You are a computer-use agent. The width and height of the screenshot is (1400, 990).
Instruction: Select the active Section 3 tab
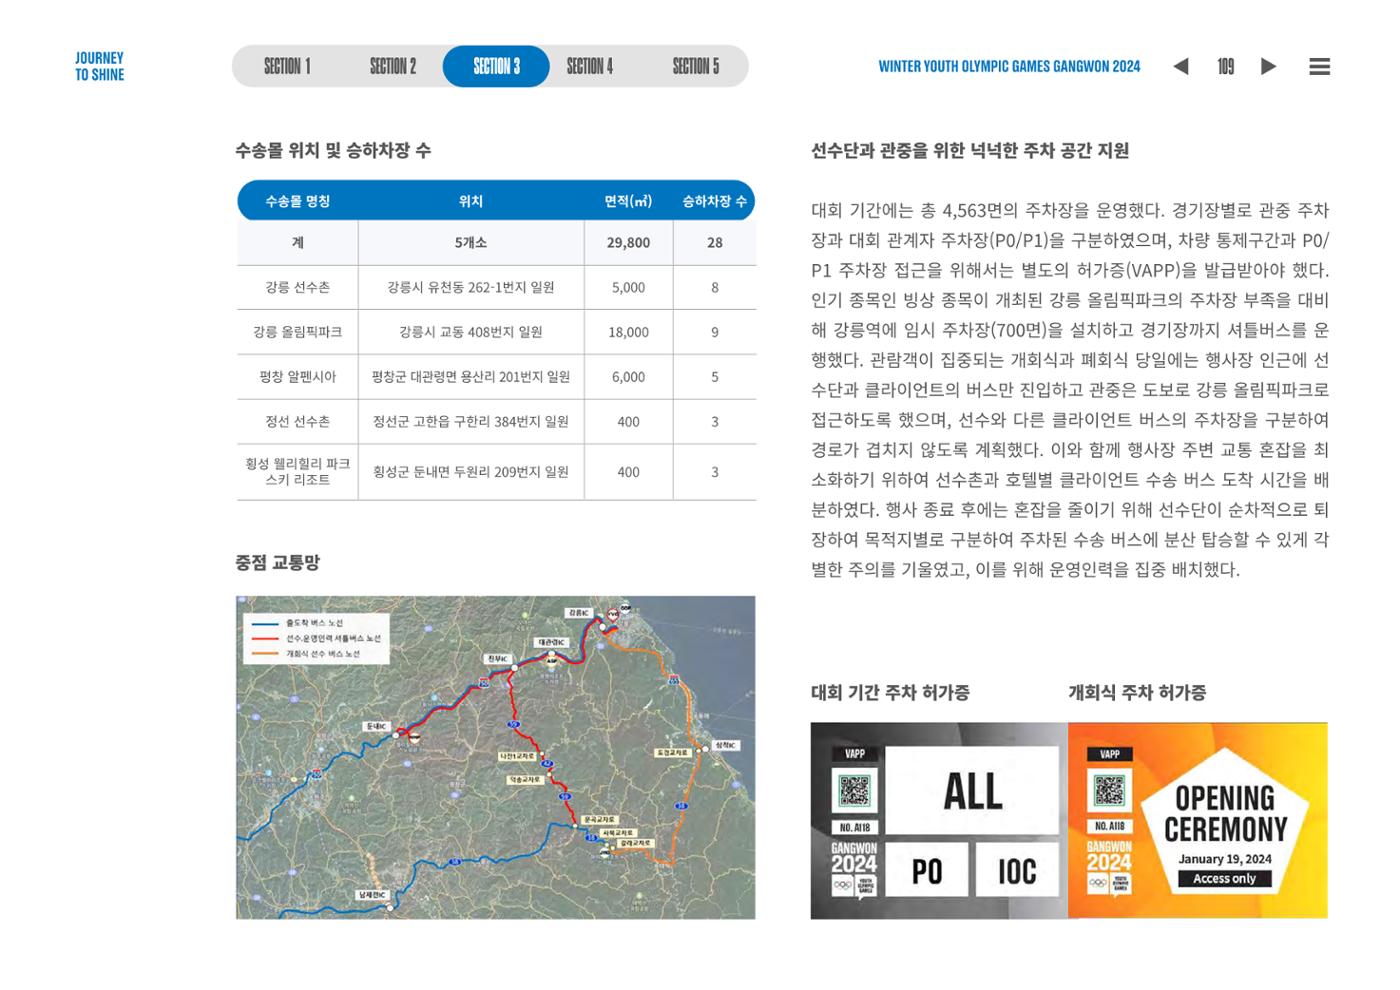click(496, 67)
